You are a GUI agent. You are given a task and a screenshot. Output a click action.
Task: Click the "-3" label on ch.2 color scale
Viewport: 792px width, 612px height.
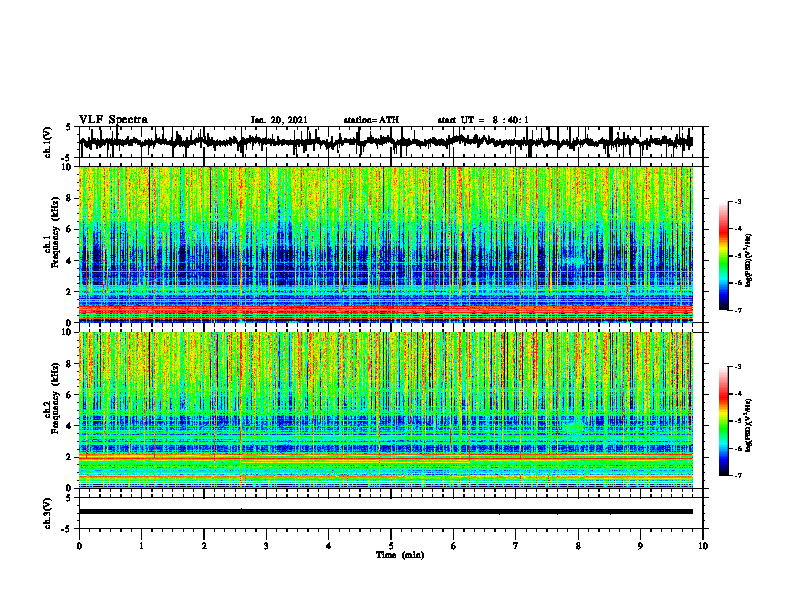pos(737,367)
